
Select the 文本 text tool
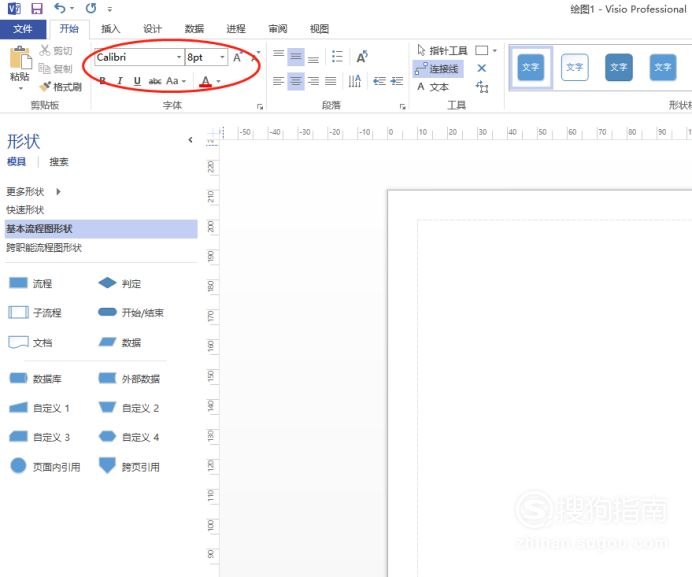[x=433, y=87]
